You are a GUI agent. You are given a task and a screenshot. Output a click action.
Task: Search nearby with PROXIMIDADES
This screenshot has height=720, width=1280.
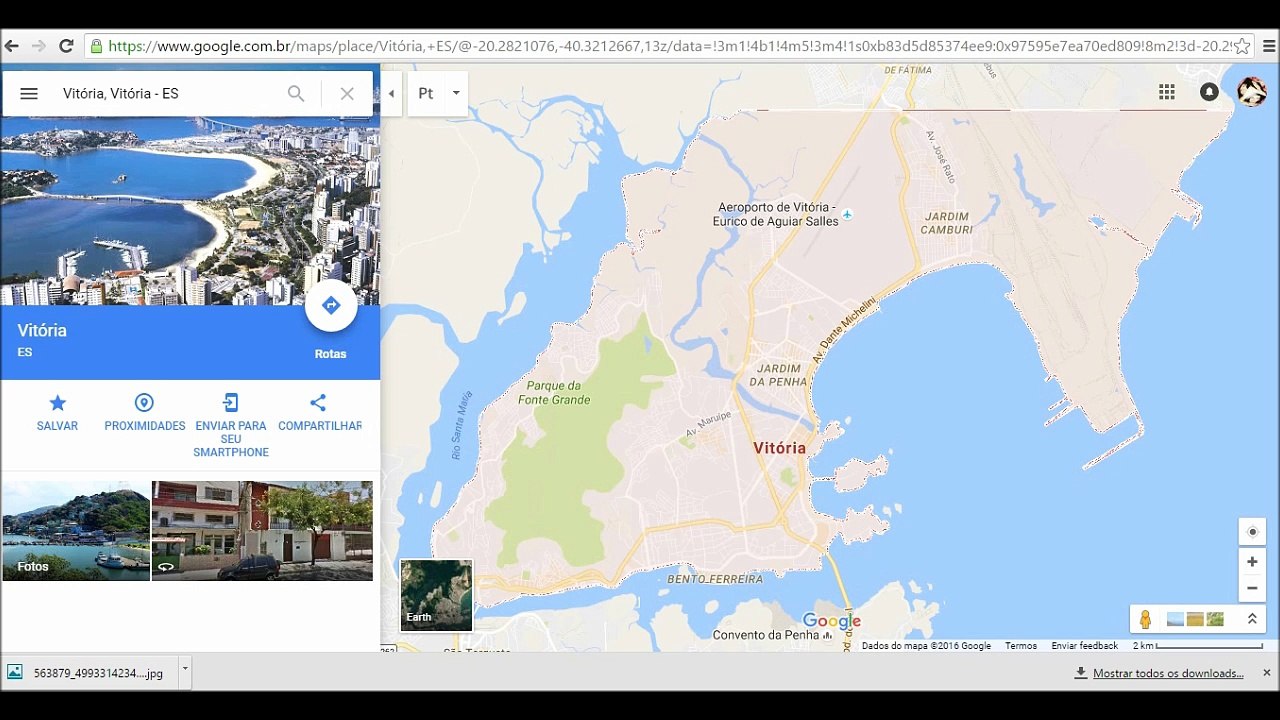pos(145,412)
